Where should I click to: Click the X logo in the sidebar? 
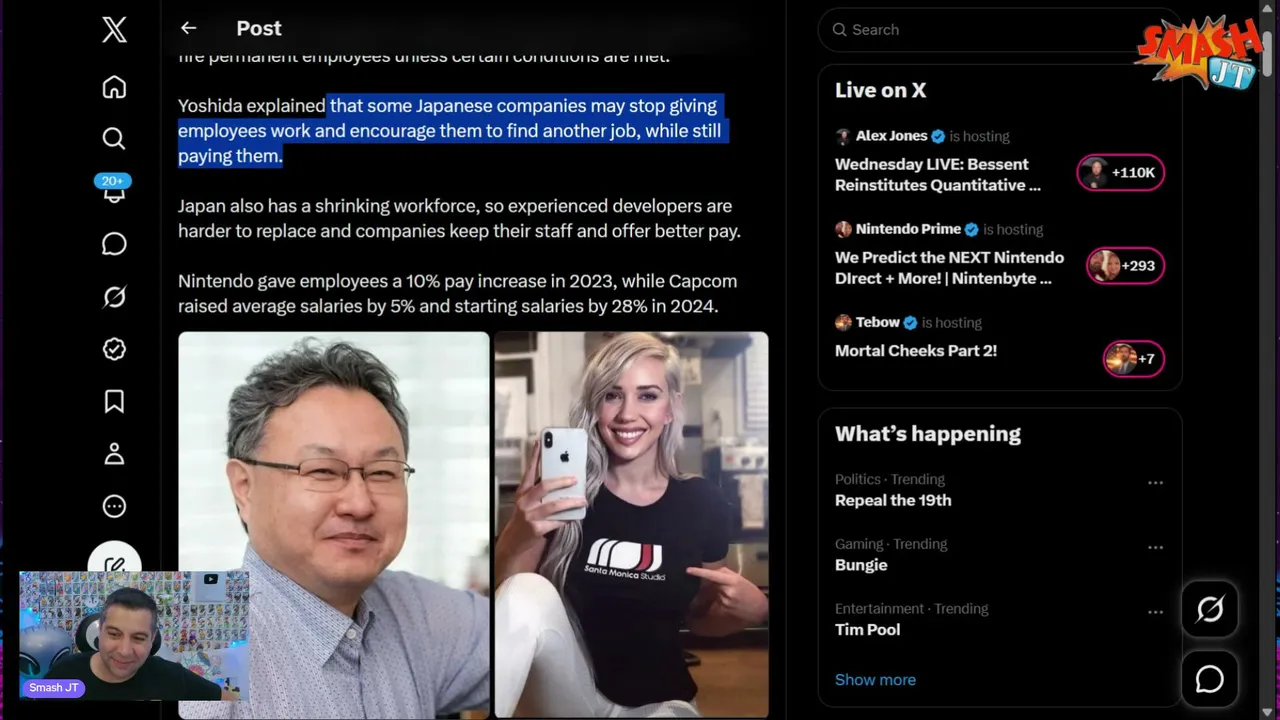(114, 30)
